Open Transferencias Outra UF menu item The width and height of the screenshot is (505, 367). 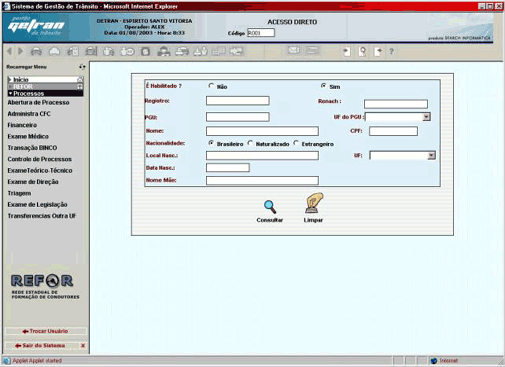pos(42,216)
